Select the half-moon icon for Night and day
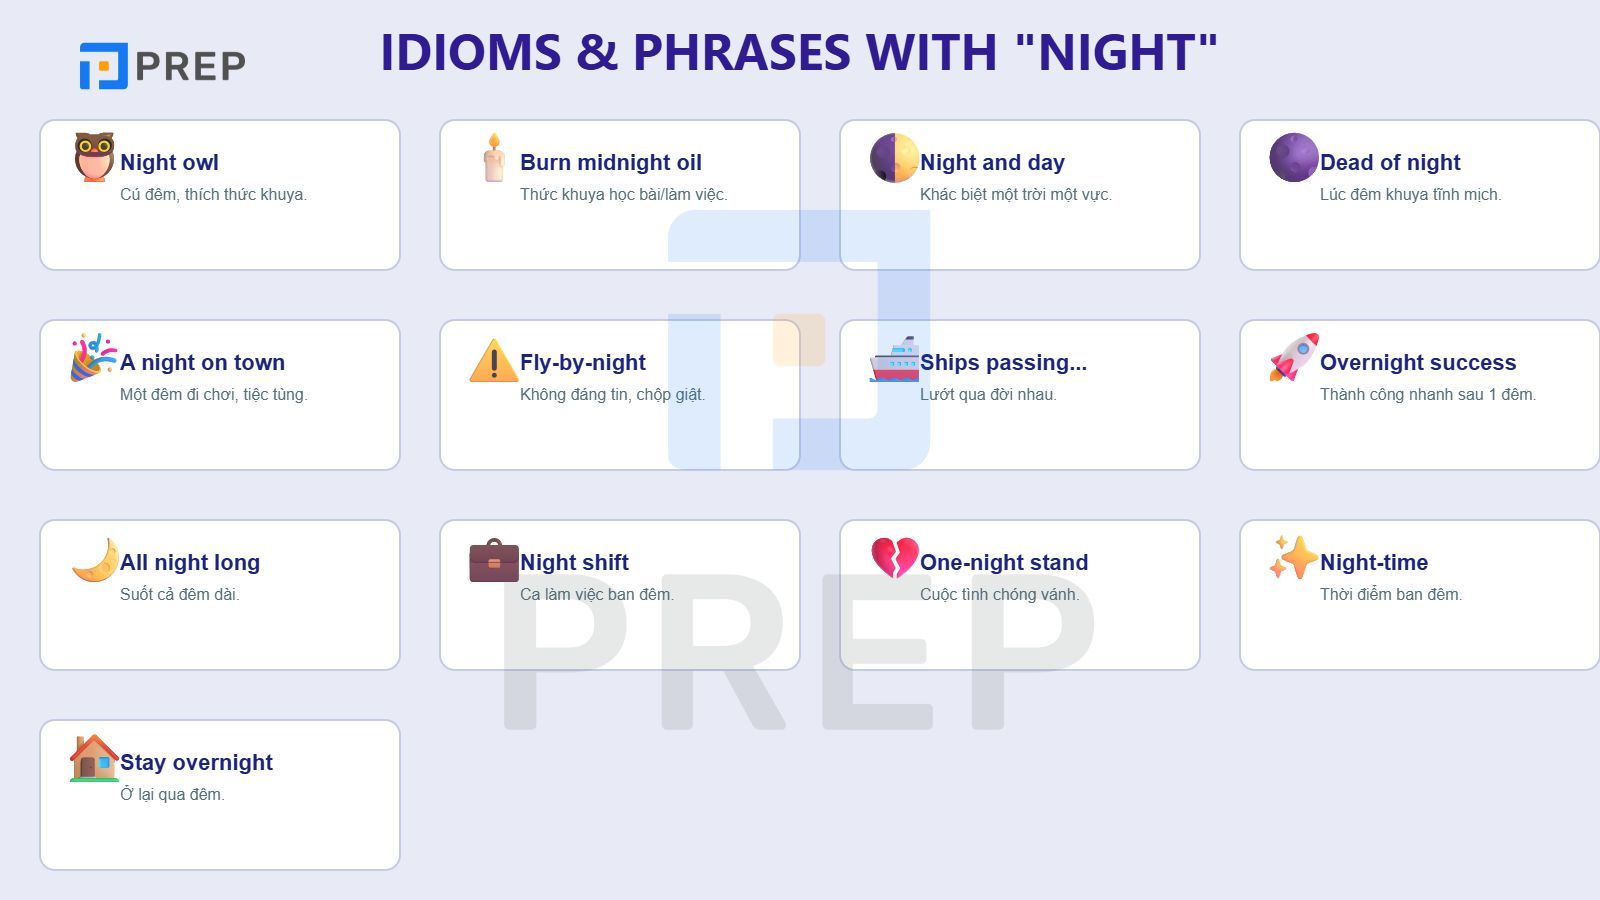1600x900 pixels. click(893, 158)
